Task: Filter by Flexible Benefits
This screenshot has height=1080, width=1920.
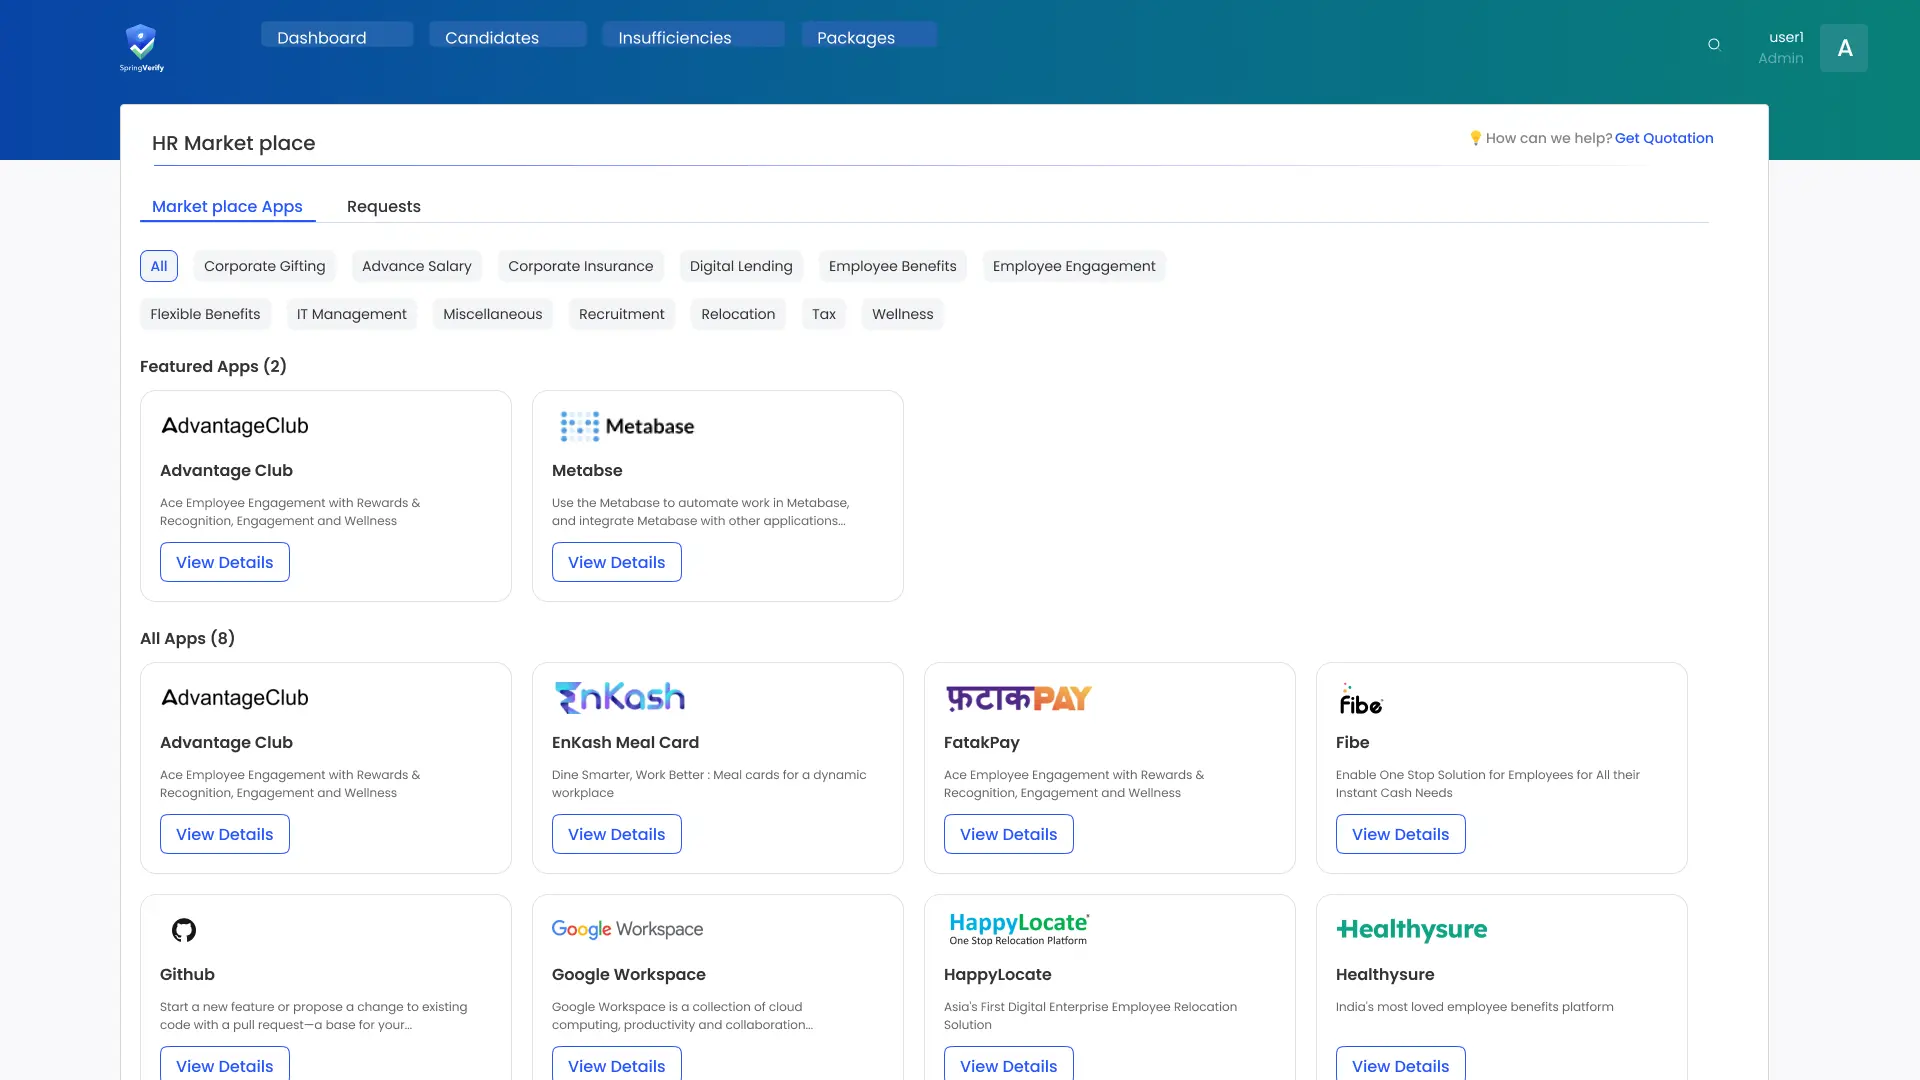Action: coord(205,314)
